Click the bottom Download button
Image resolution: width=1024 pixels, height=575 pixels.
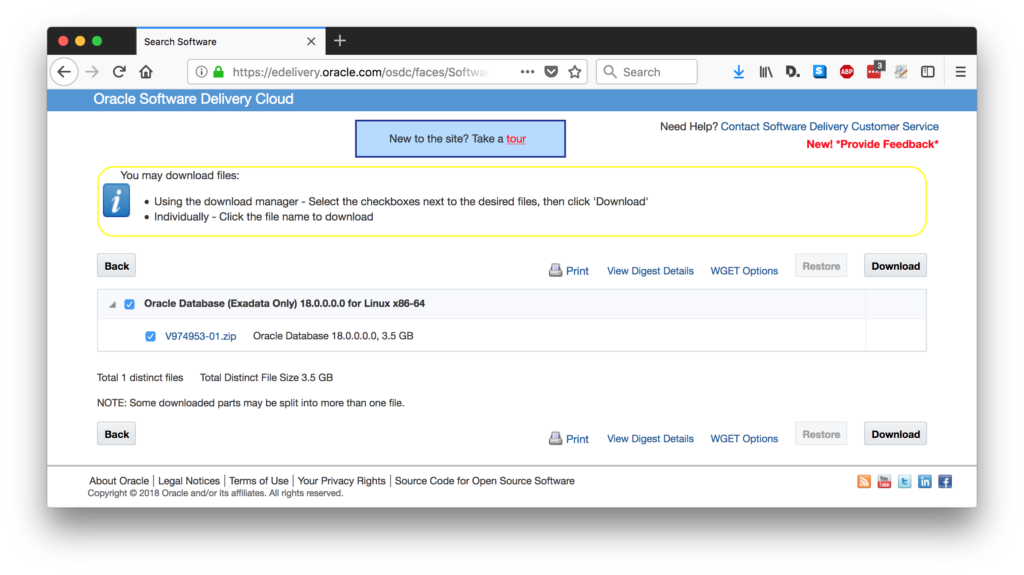click(895, 434)
